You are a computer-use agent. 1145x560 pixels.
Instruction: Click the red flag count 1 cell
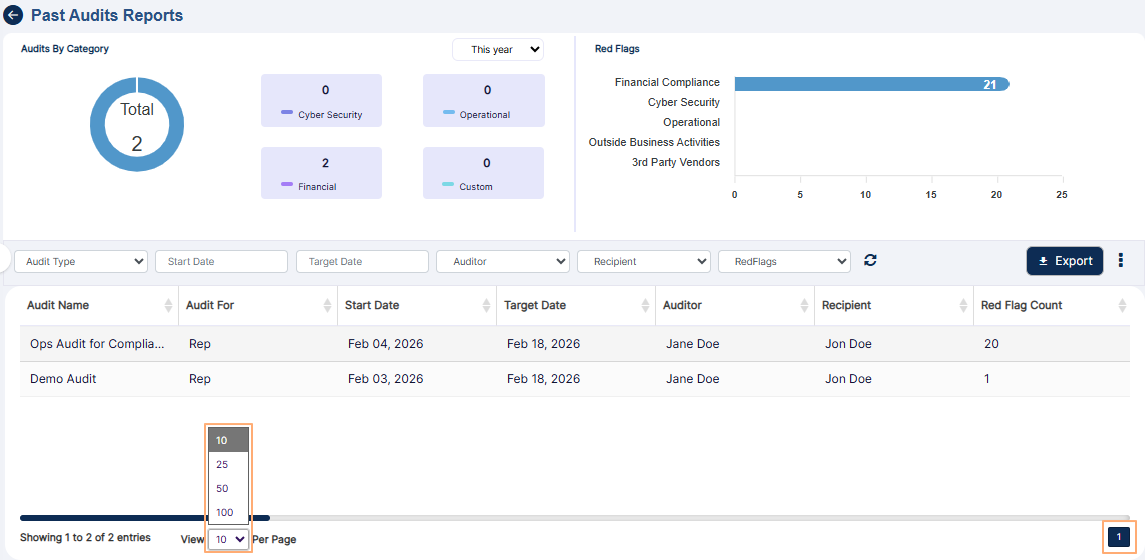[x=987, y=379]
